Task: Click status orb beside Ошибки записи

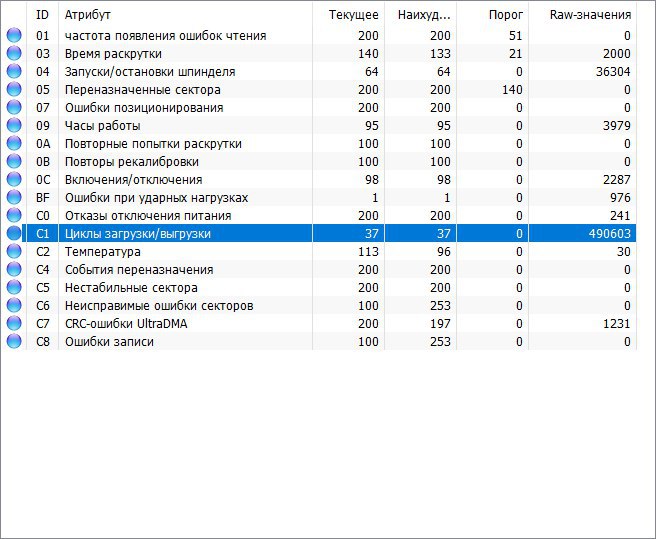Action: 14,341
